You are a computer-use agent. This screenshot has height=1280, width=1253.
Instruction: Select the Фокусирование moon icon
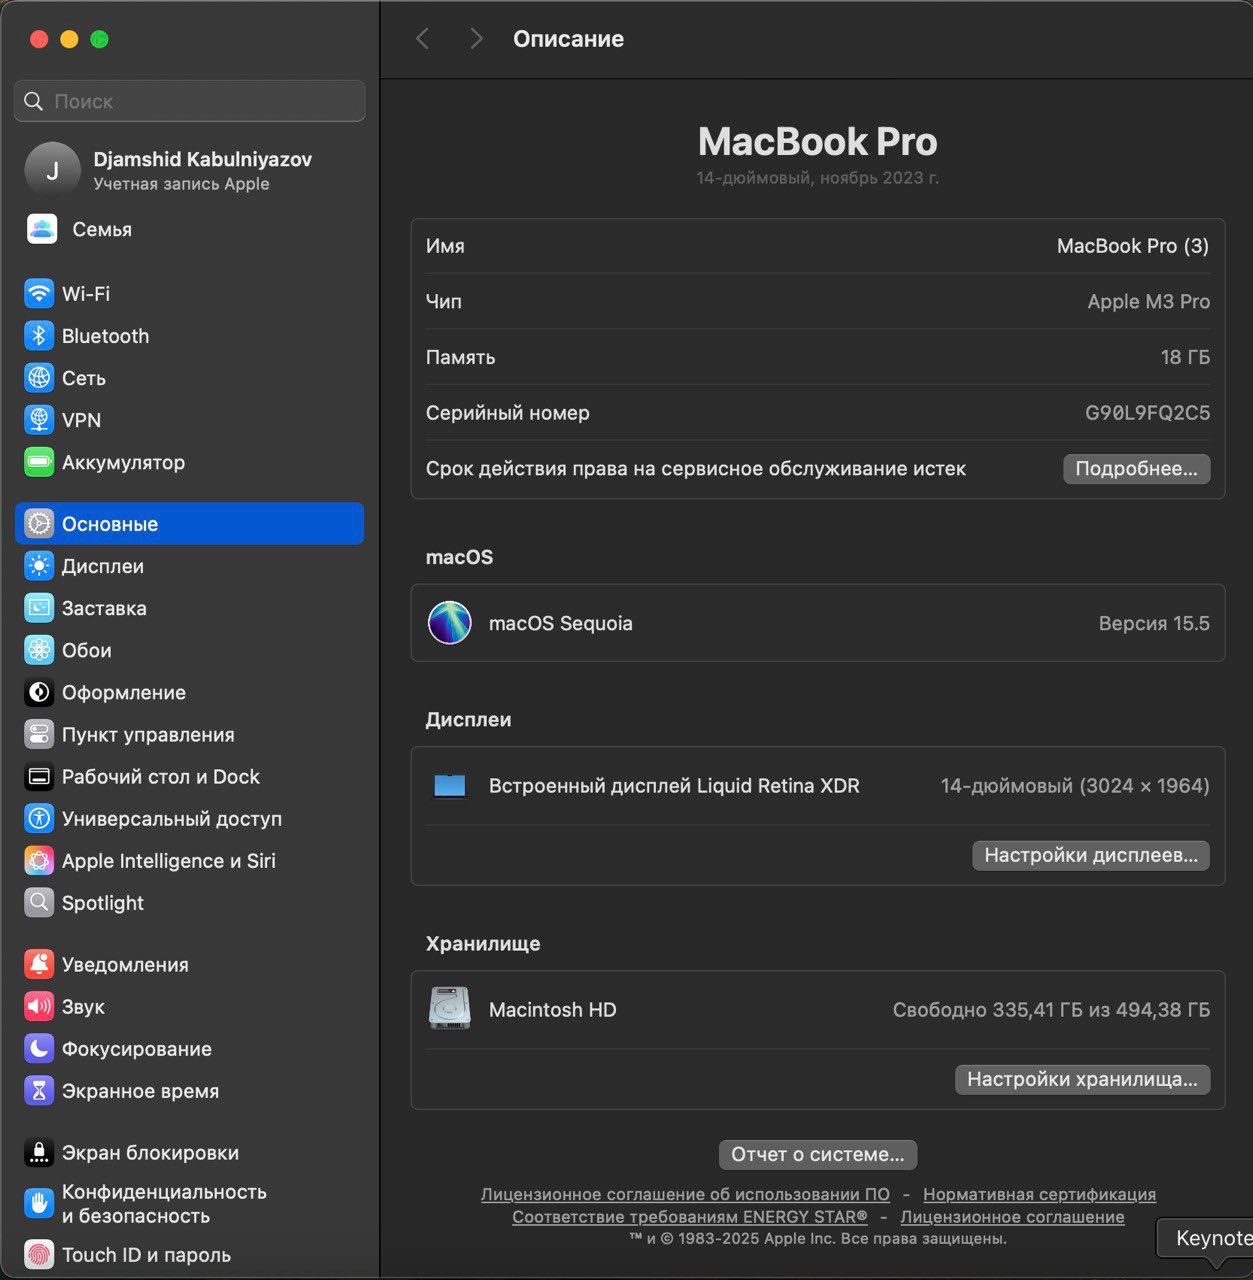[x=39, y=1048]
